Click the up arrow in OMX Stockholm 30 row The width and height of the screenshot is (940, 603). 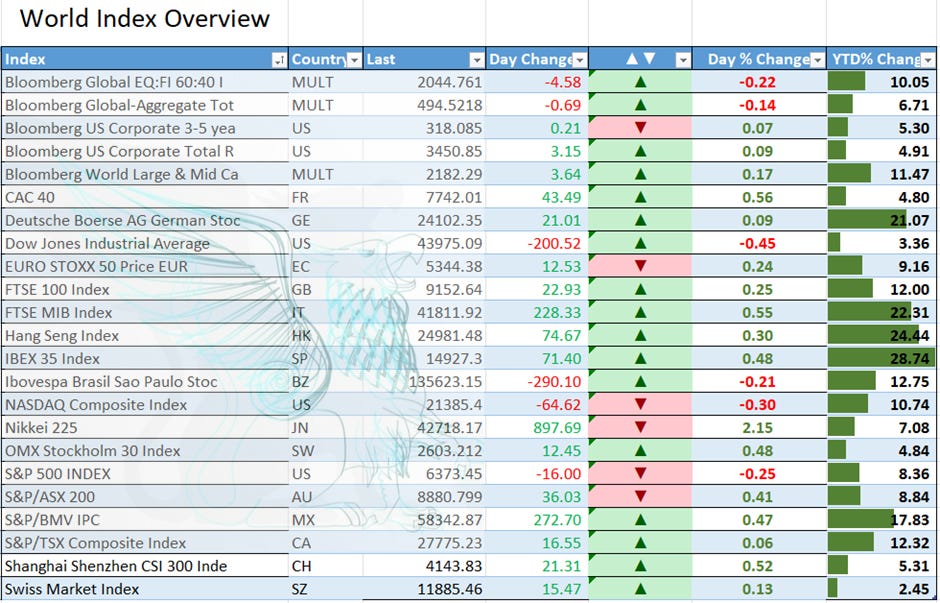click(x=640, y=451)
